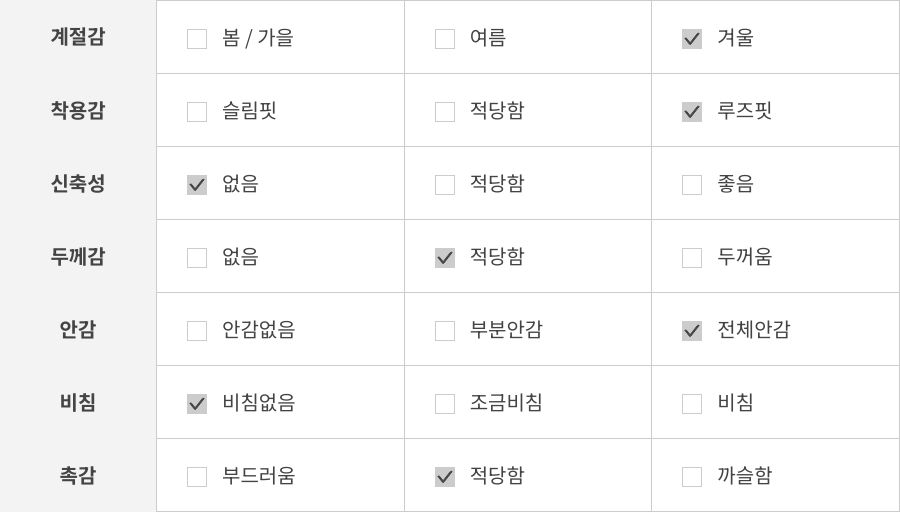This screenshot has height=512, width=900.
Task: Check the 조금비침 checkbox
Action: point(445,404)
